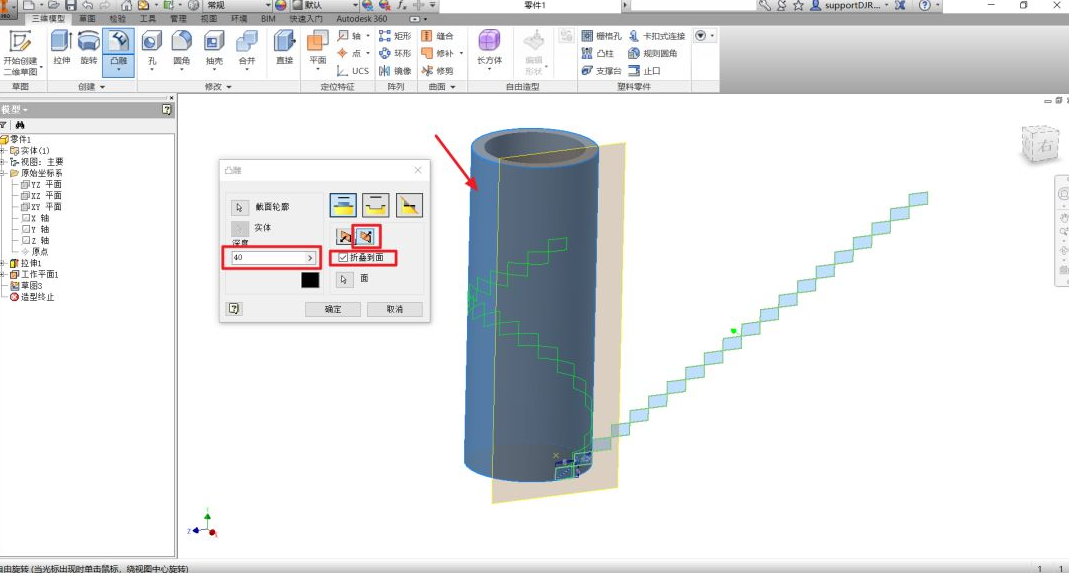
Task: Select the second (highlighted) direction button
Action: coord(366,237)
